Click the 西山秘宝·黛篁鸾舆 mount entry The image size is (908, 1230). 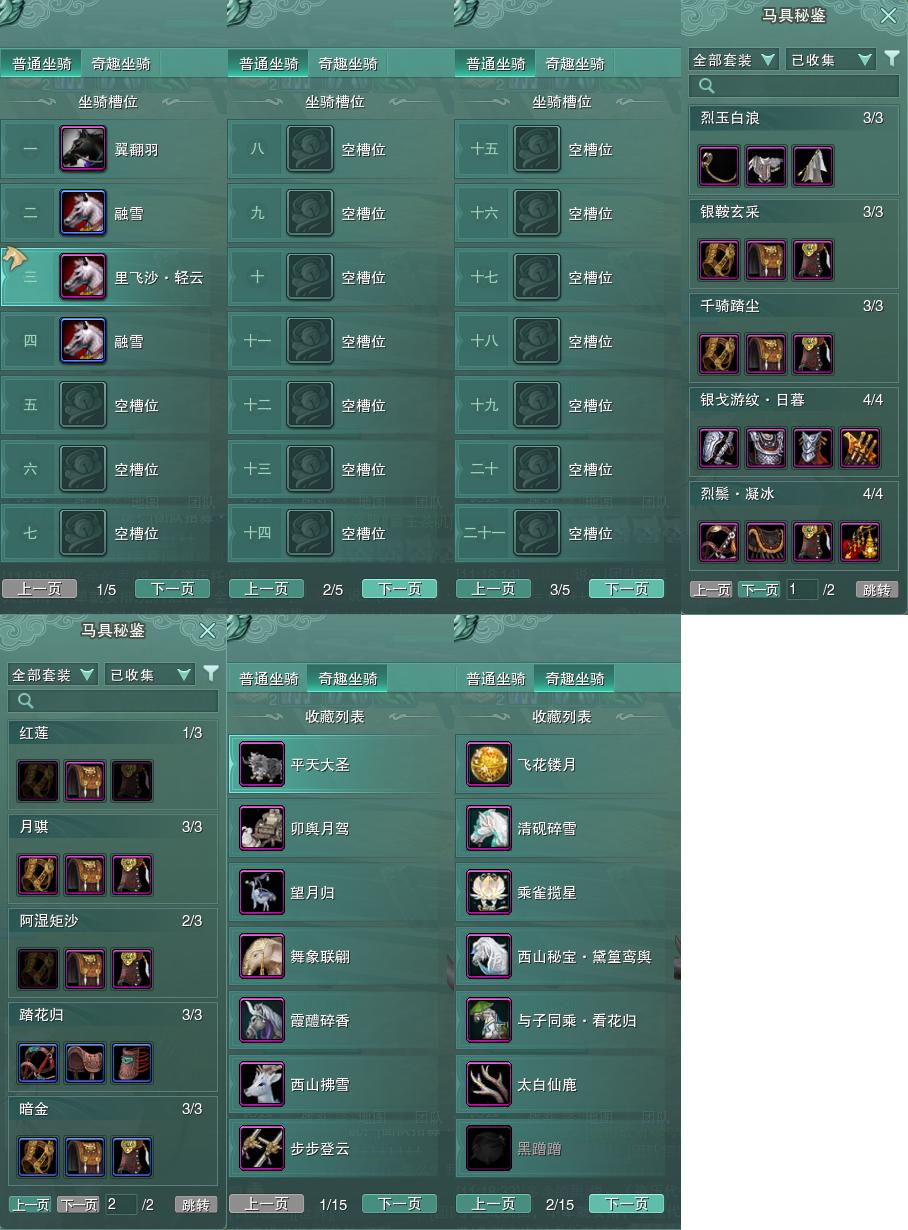(x=567, y=957)
